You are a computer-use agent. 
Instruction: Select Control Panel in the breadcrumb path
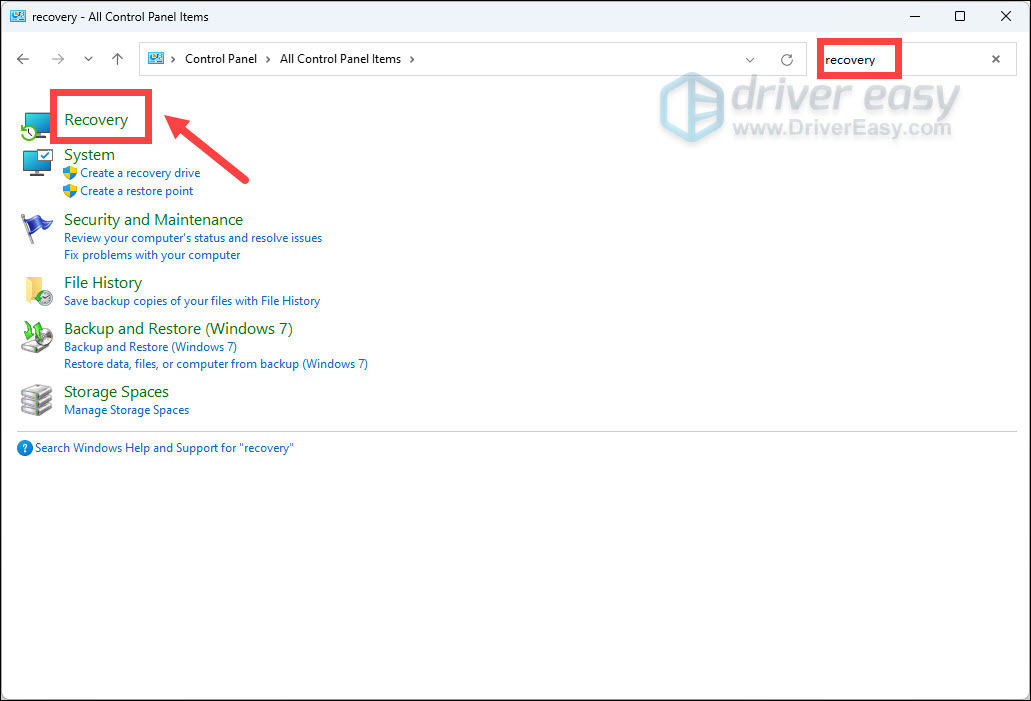221,59
